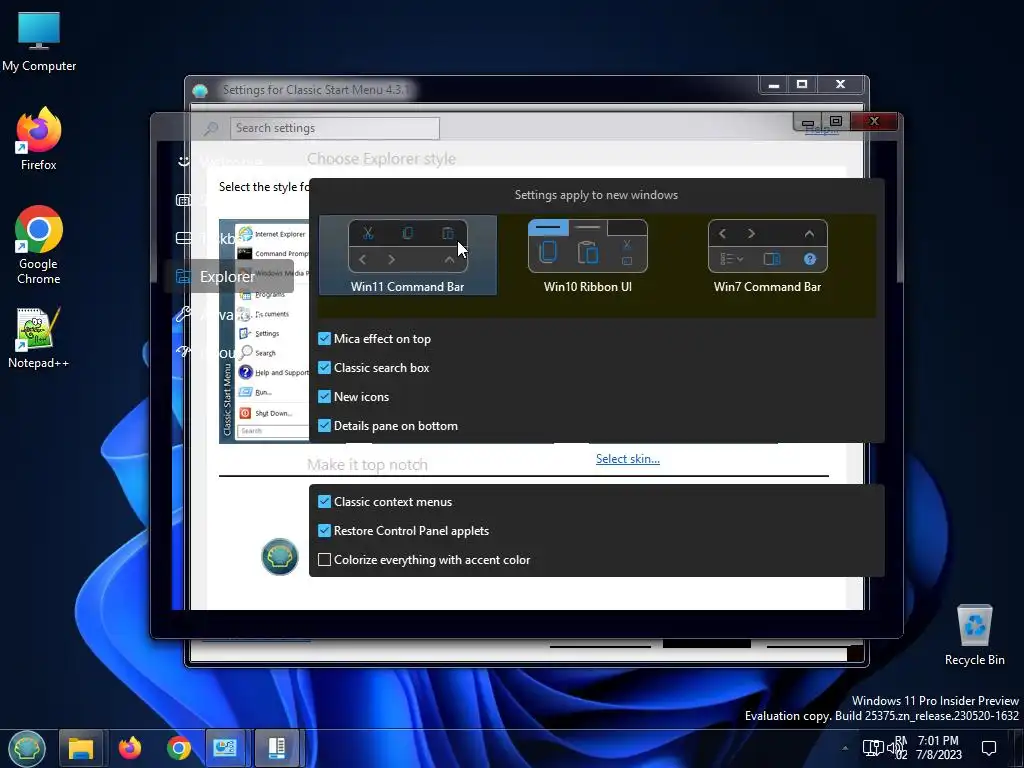Viewport: 1024px width, 768px height.
Task: Click the Taskbar sidebar icon
Action: pyautogui.click(x=184, y=238)
